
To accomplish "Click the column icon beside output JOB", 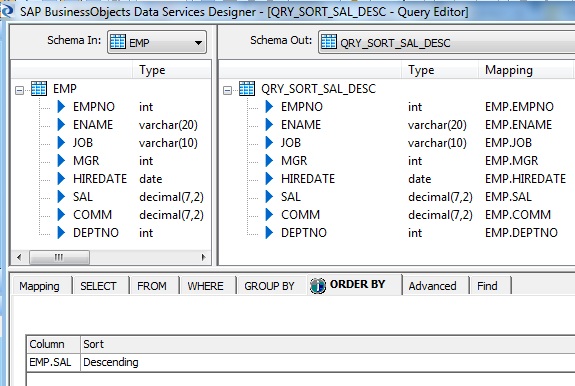I will coord(269,143).
